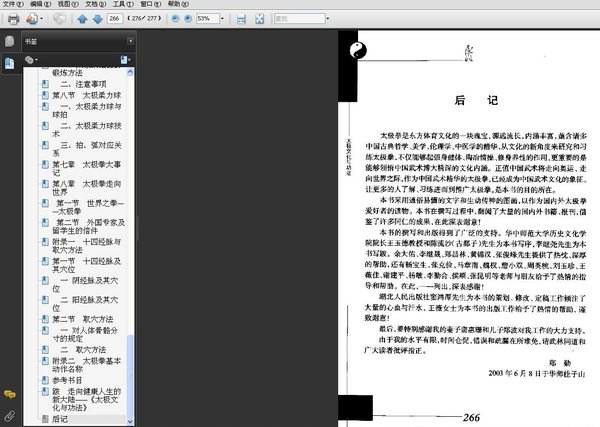Click the 书签 panel title
The image size is (600, 427).
tap(31, 41)
